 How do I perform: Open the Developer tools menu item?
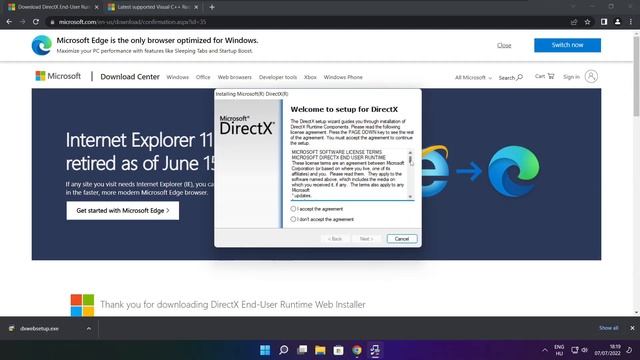point(278,77)
